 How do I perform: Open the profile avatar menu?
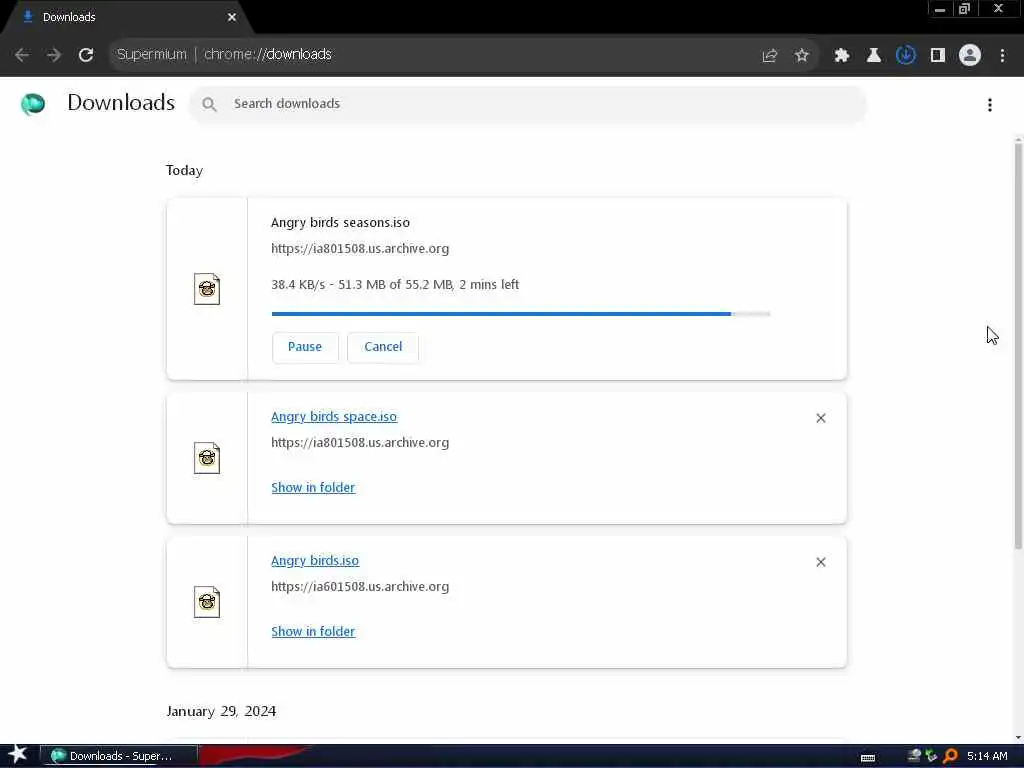coord(970,56)
